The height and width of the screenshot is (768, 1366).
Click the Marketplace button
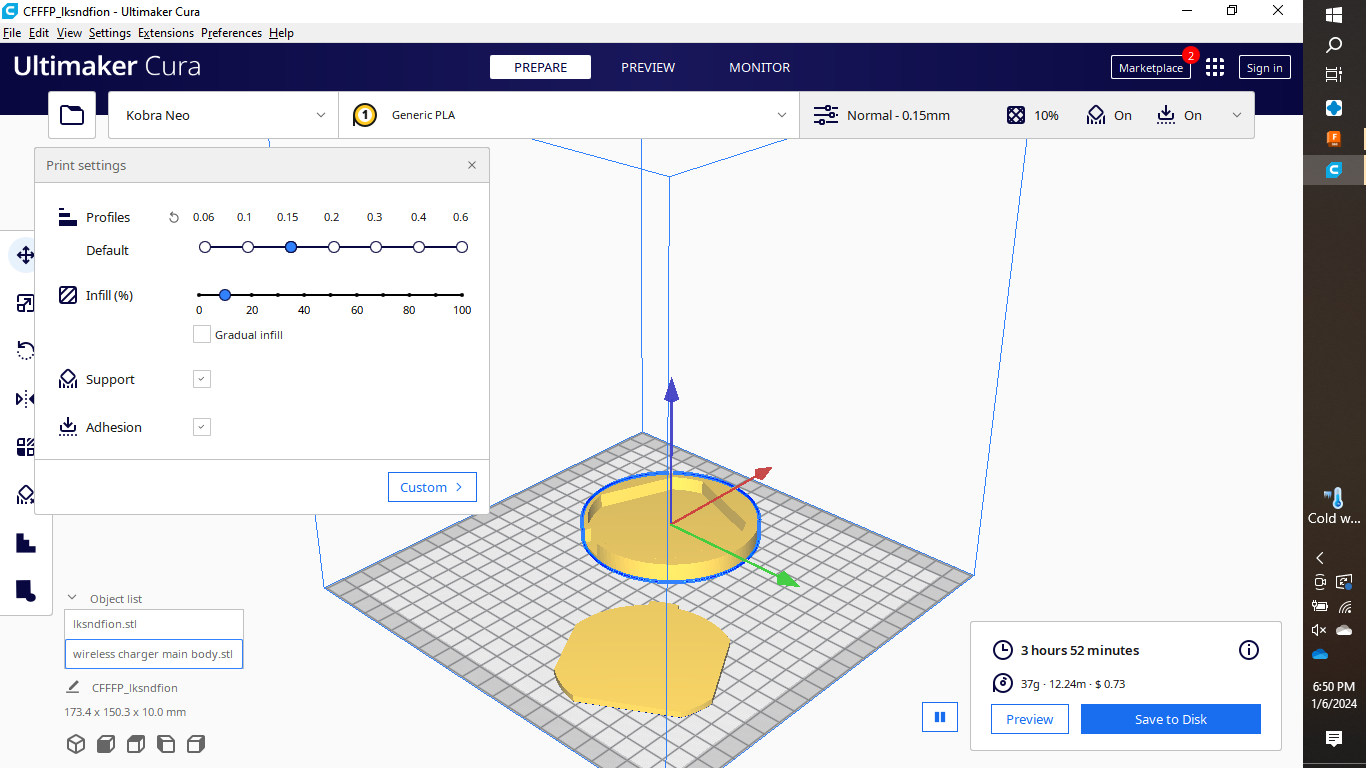tap(1151, 67)
